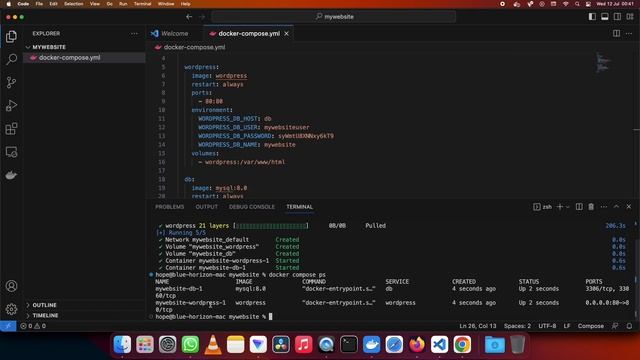
Task: Select the zsh terminal label
Action: click(542, 207)
